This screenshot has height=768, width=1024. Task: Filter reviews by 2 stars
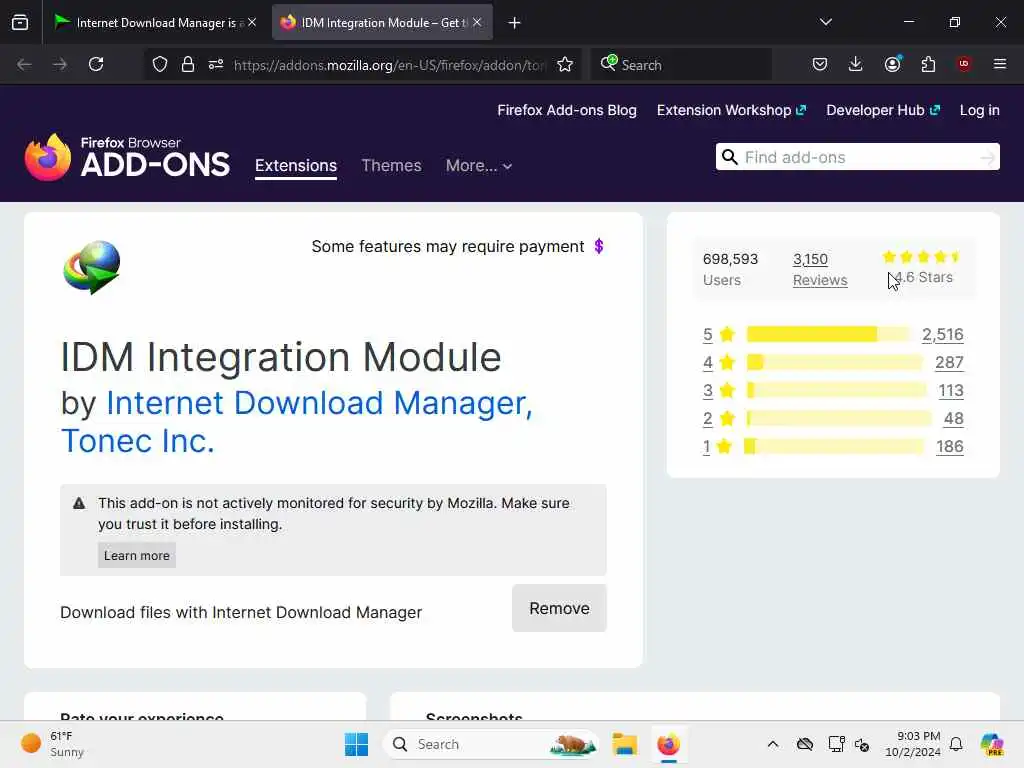[707, 419]
